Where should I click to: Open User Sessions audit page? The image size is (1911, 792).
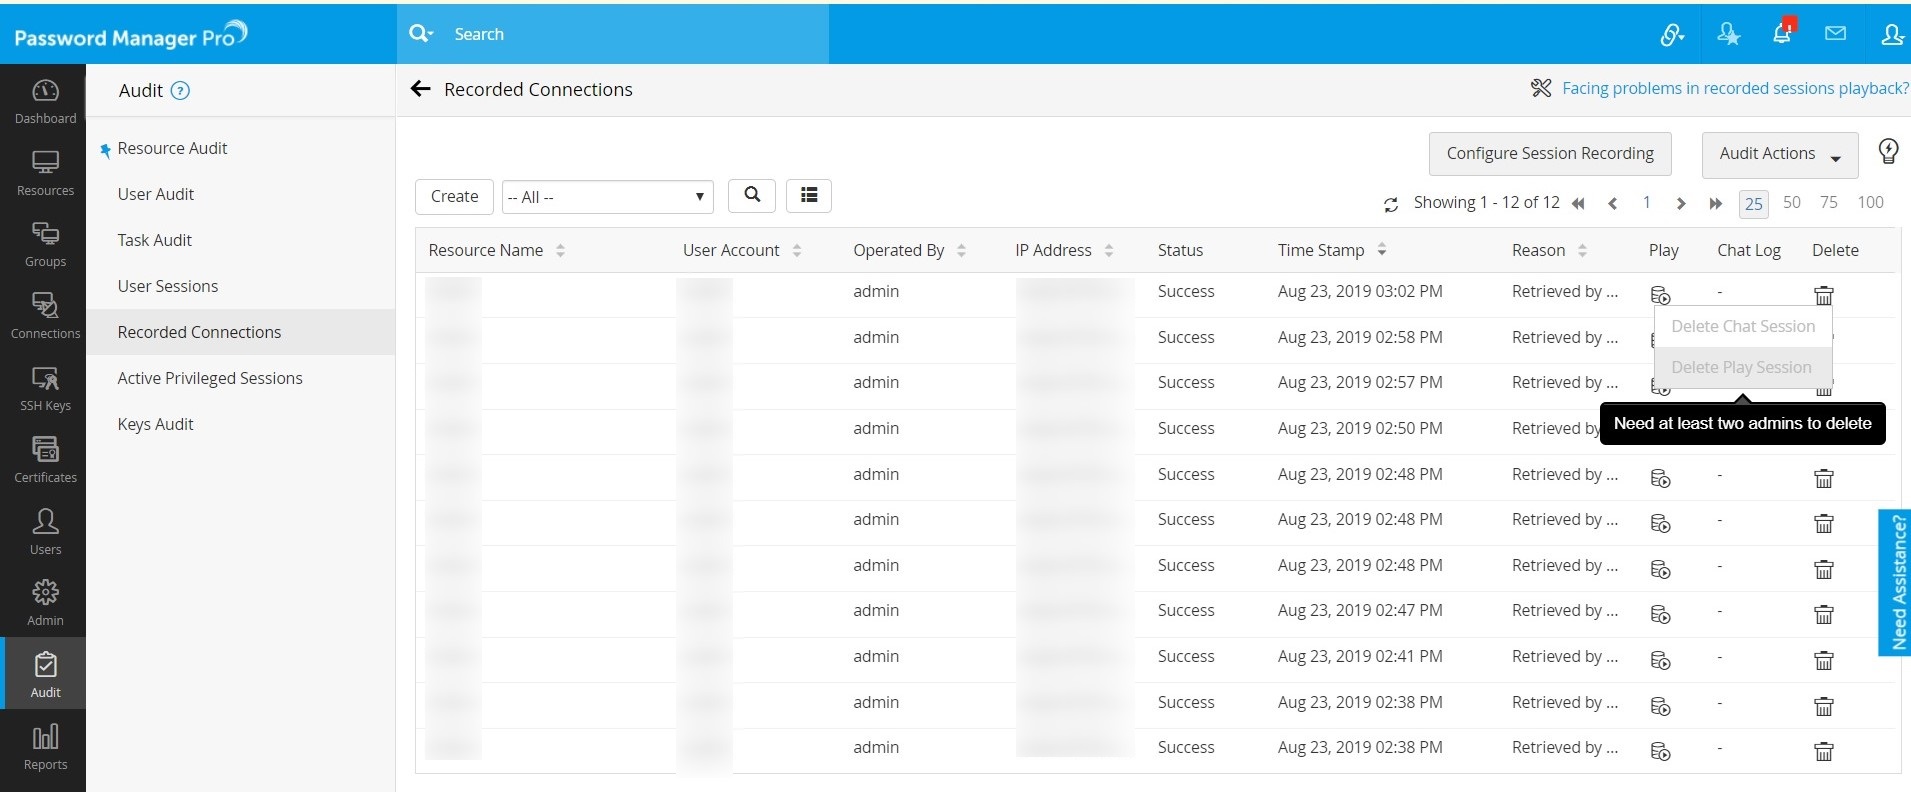tap(168, 286)
